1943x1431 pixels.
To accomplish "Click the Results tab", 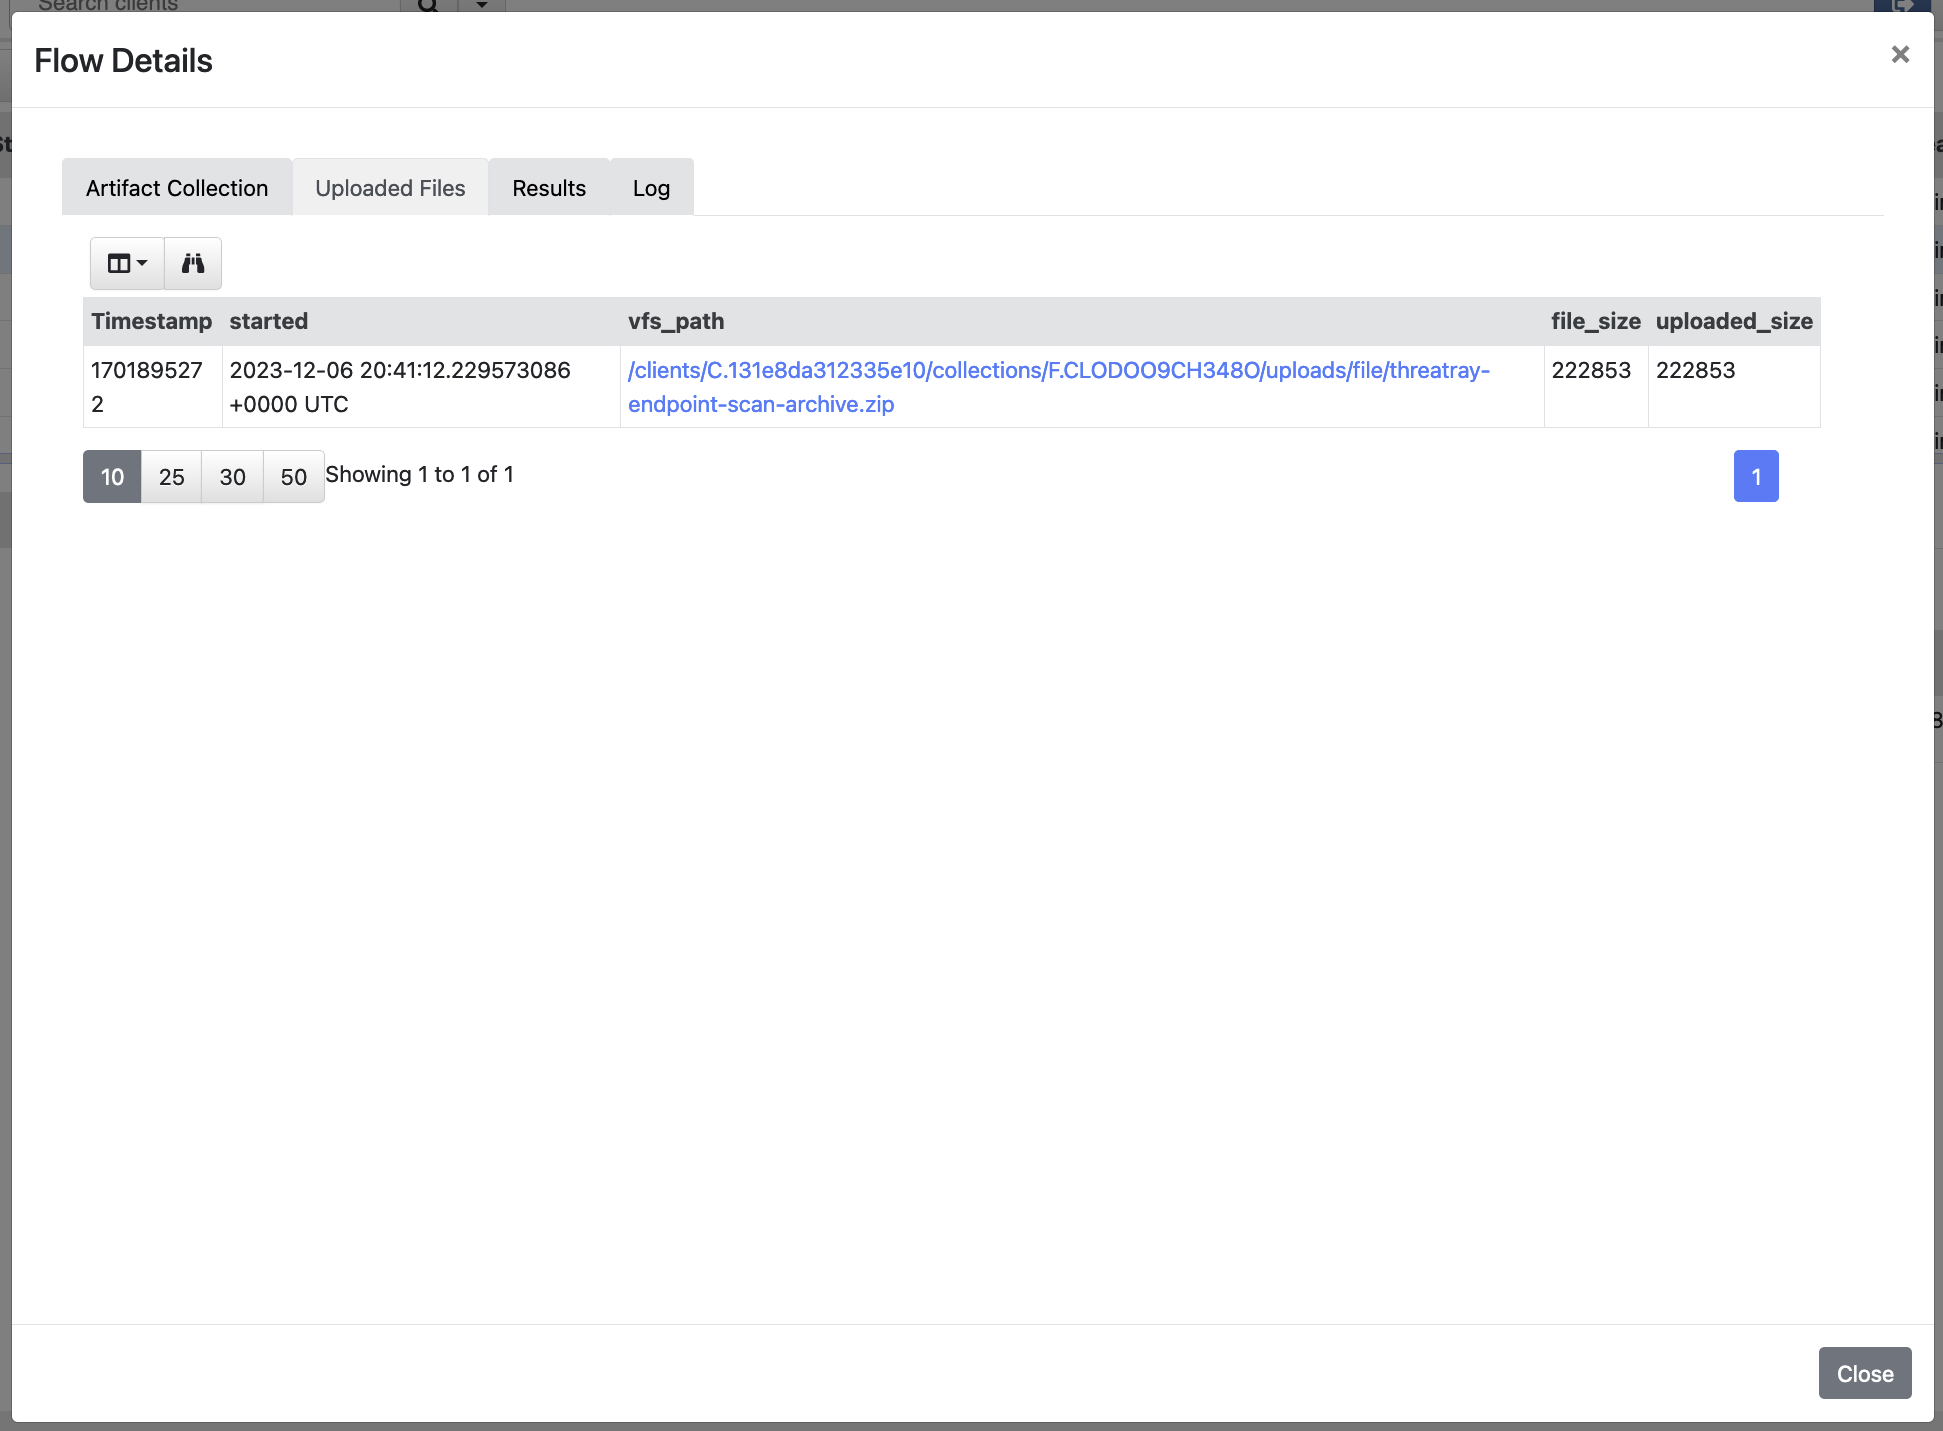I will [551, 187].
